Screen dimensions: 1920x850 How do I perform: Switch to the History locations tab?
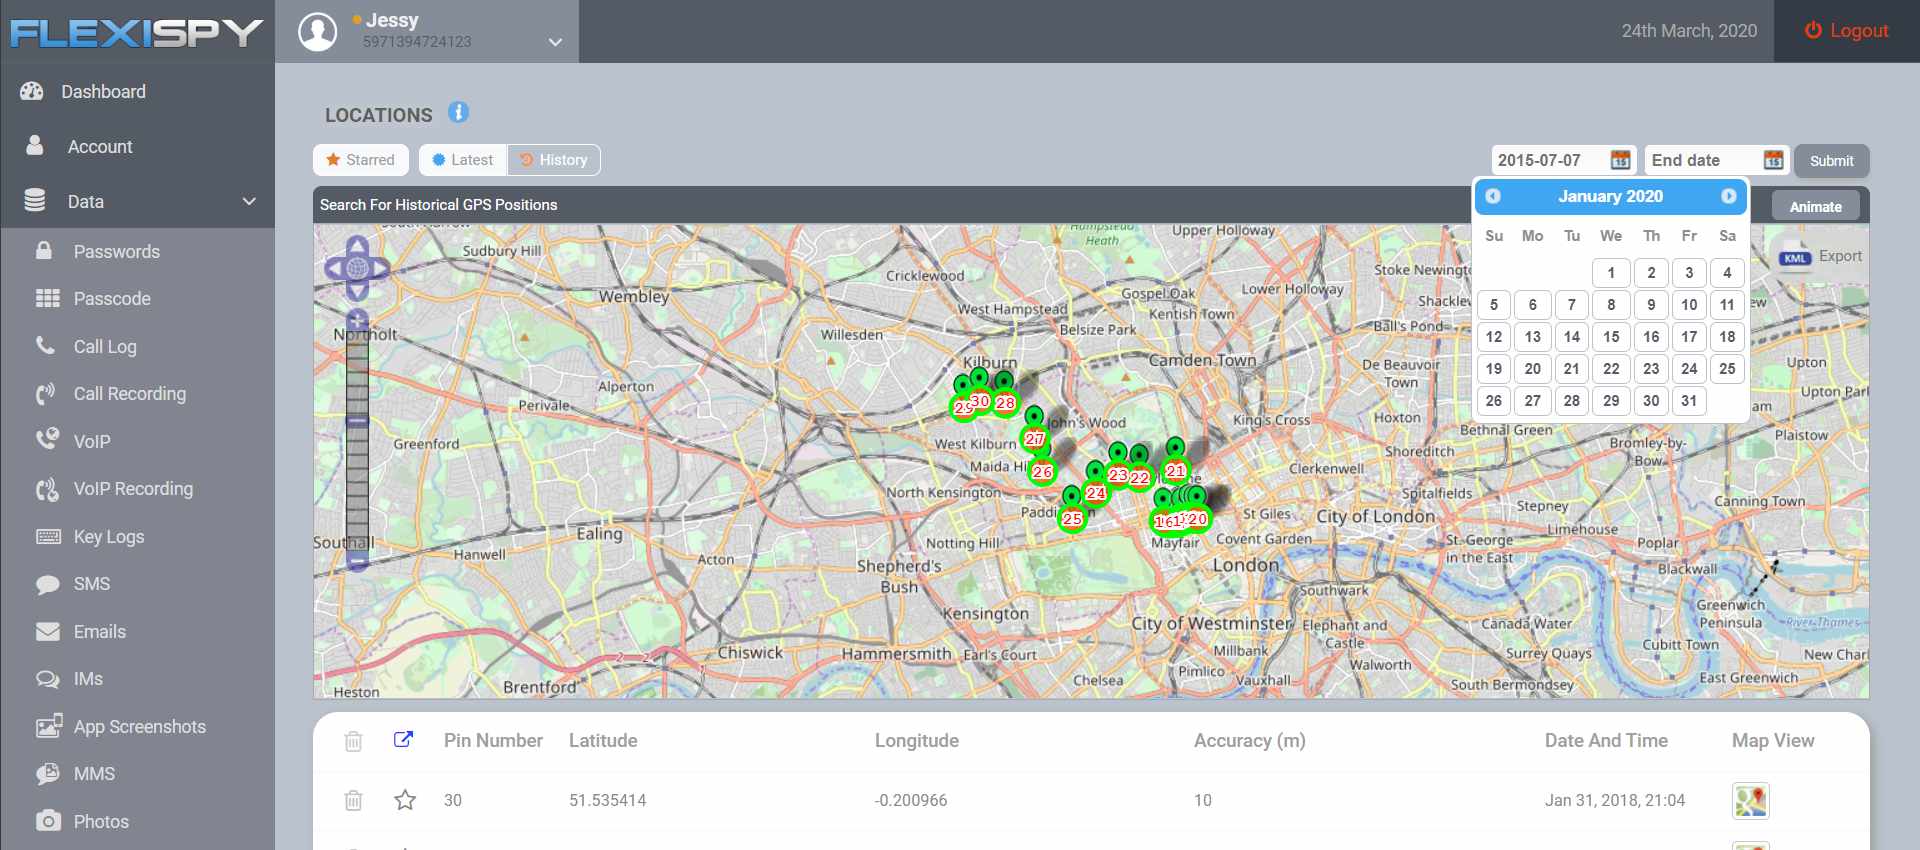pyautogui.click(x=554, y=160)
